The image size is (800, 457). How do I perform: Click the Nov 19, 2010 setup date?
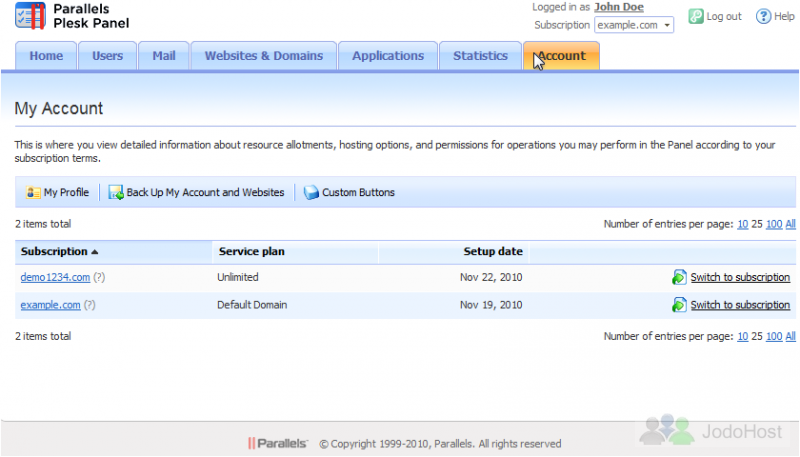click(x=491, y=304)
